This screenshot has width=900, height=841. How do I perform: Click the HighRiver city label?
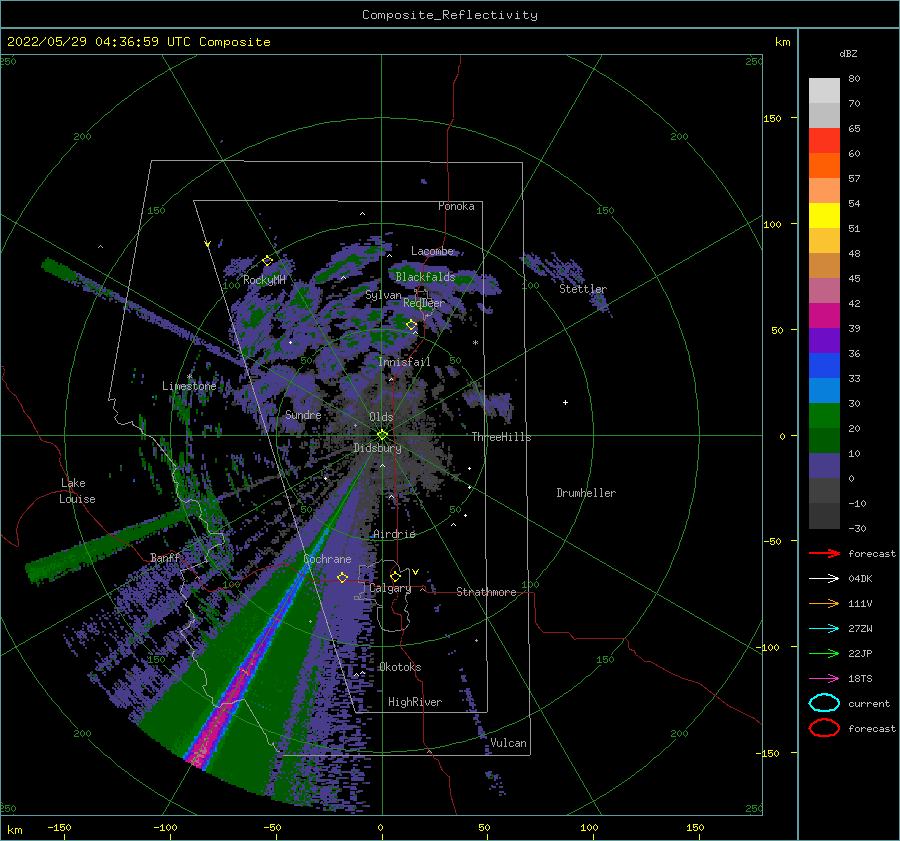coord(415,702)
